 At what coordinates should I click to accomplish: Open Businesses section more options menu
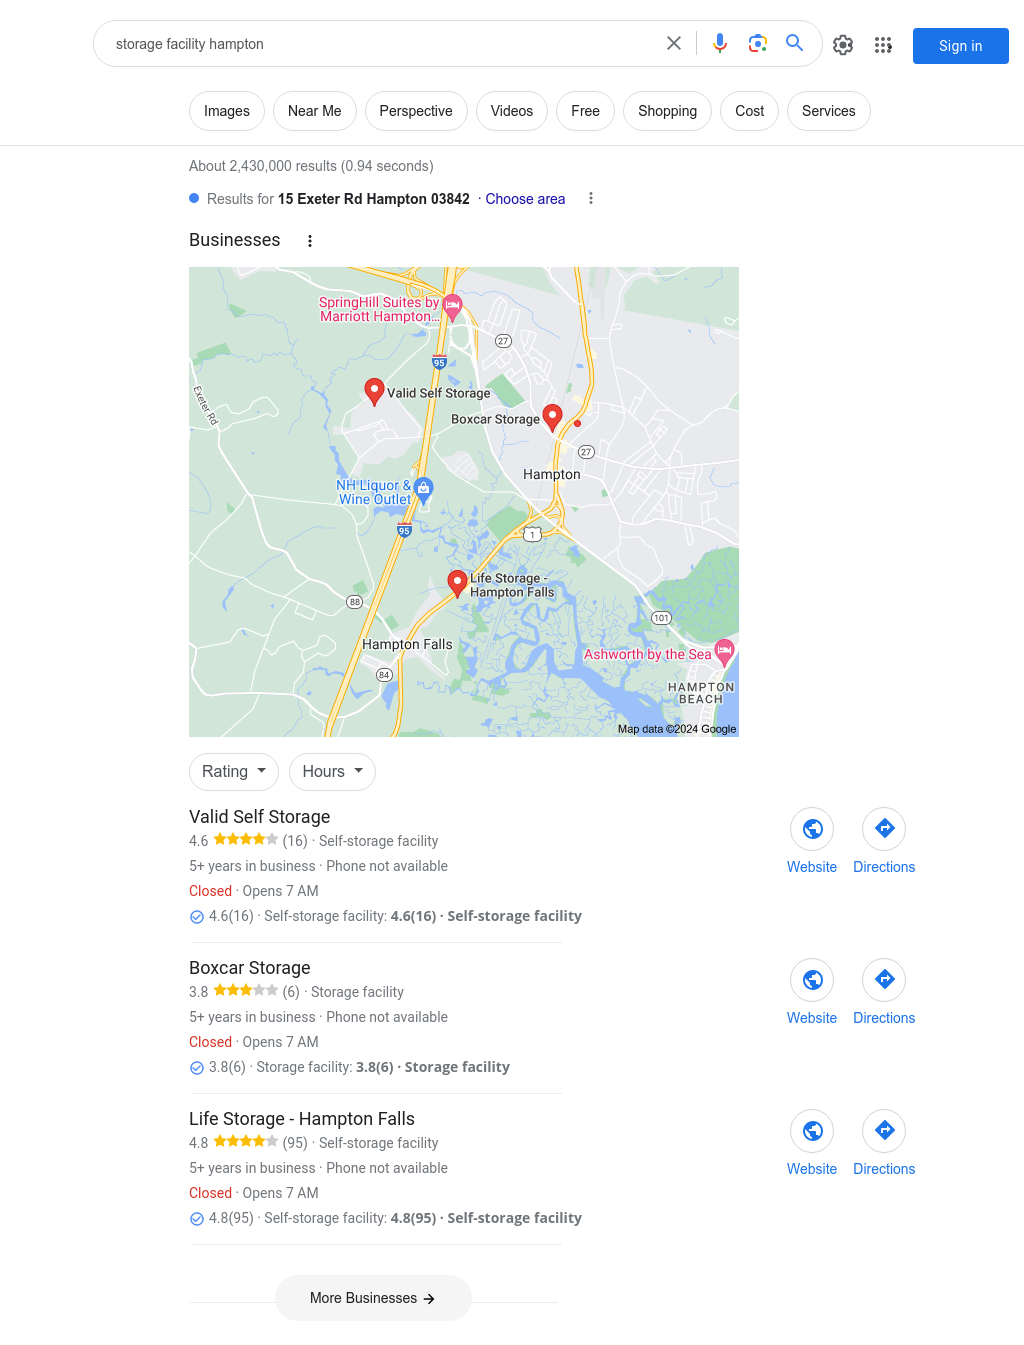coord(310,241)
